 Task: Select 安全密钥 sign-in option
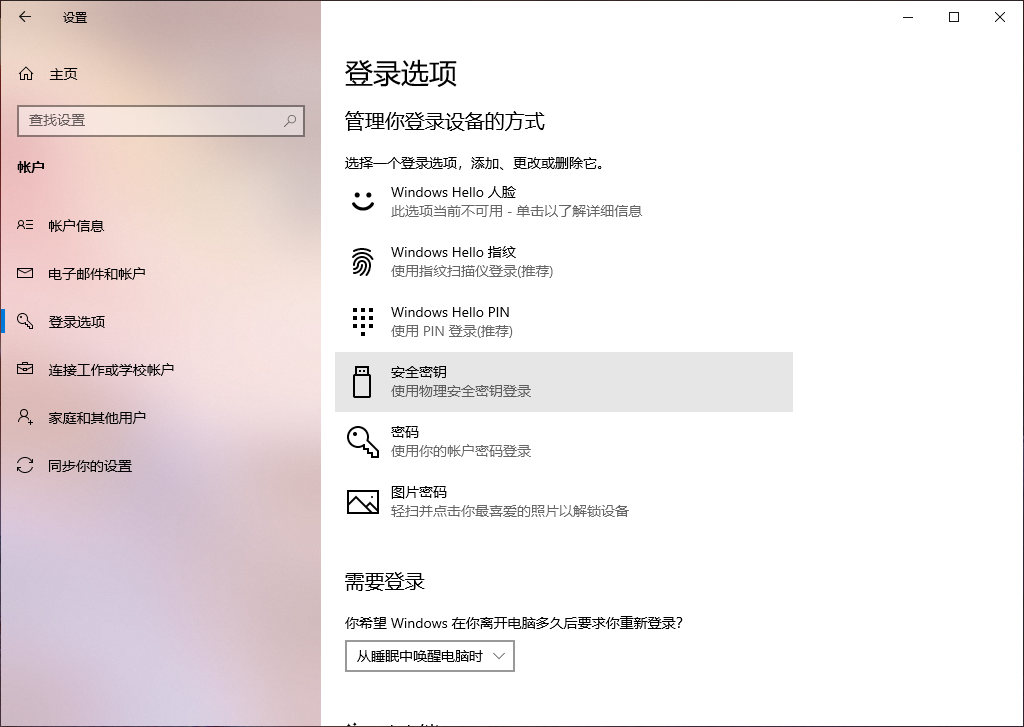(x=564, y=381)
